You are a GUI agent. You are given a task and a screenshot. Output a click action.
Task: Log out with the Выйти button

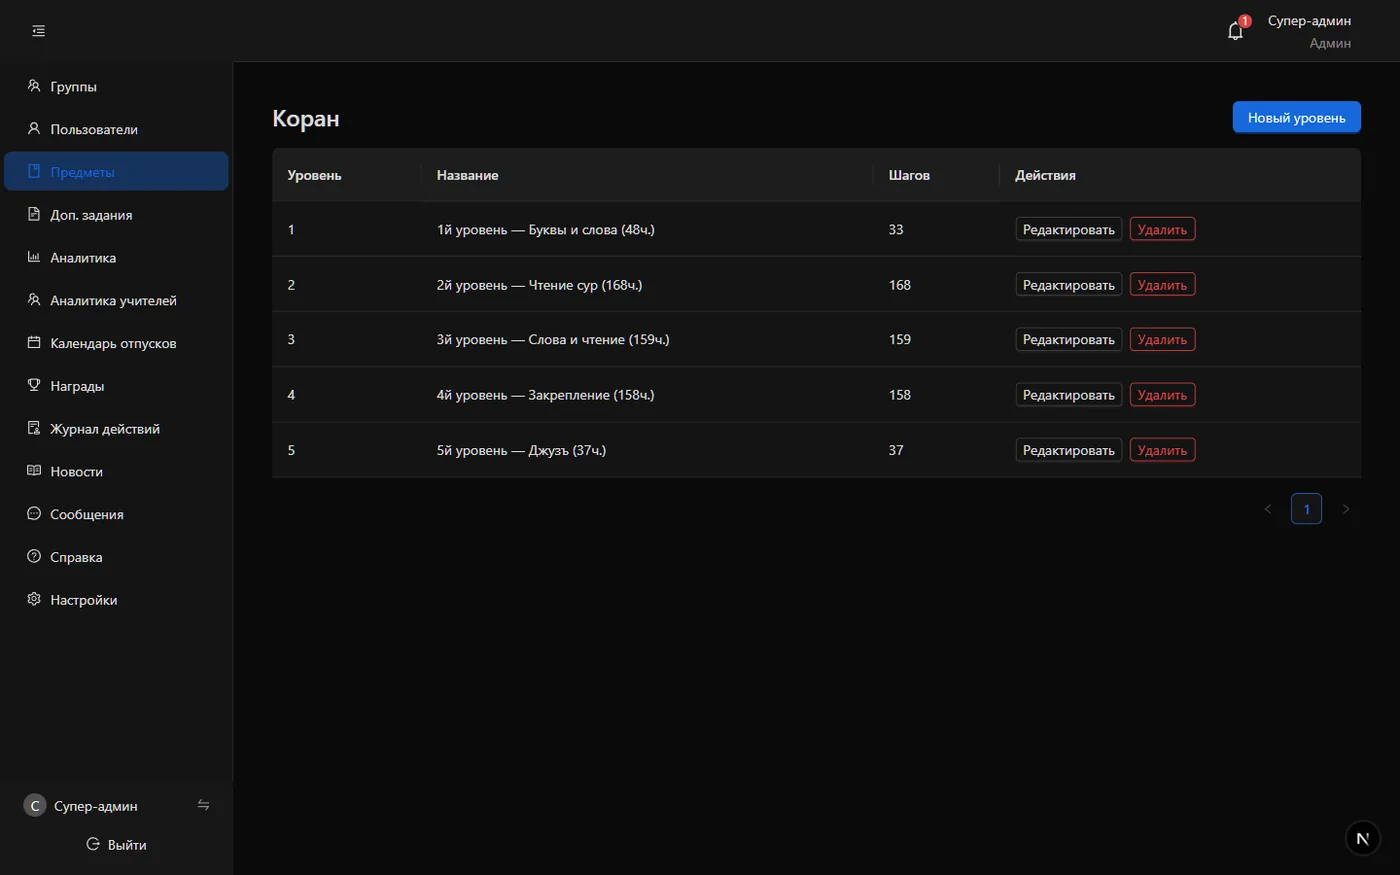[x=116, y=844]
